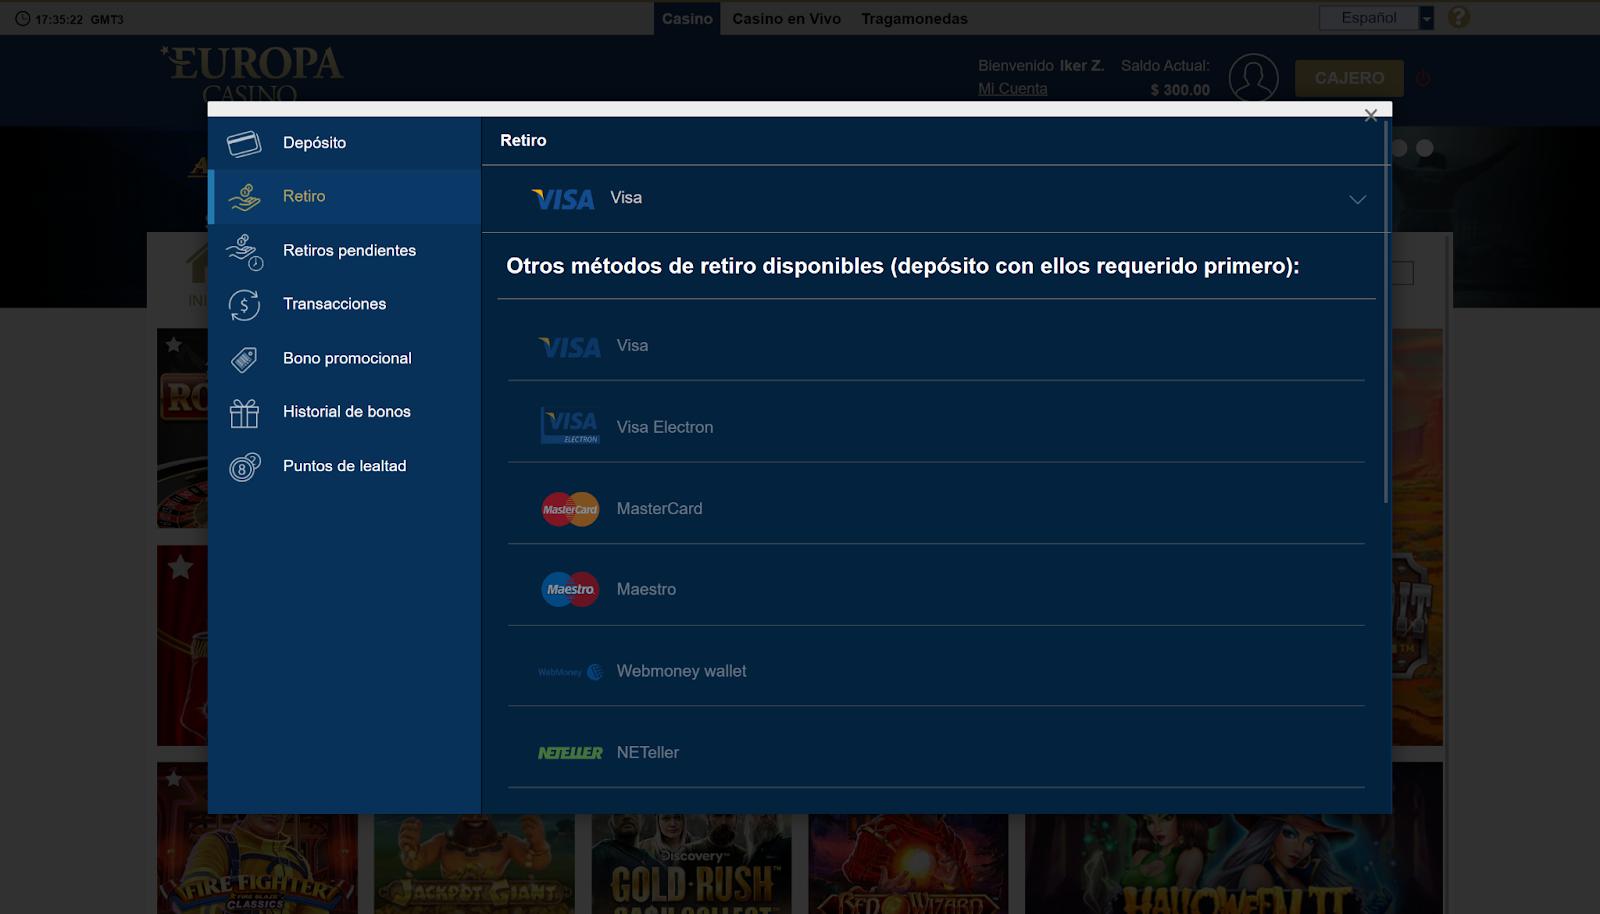Select the Retiro menu item

(x=344, y=197)
